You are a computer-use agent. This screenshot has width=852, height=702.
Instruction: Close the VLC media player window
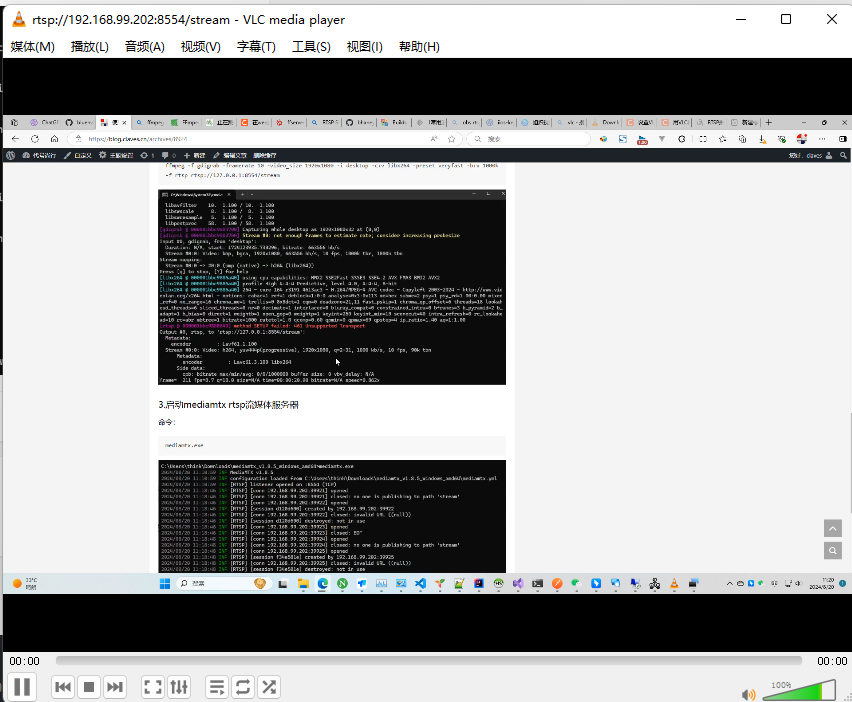pyautogui.click(x=831, y=20)
